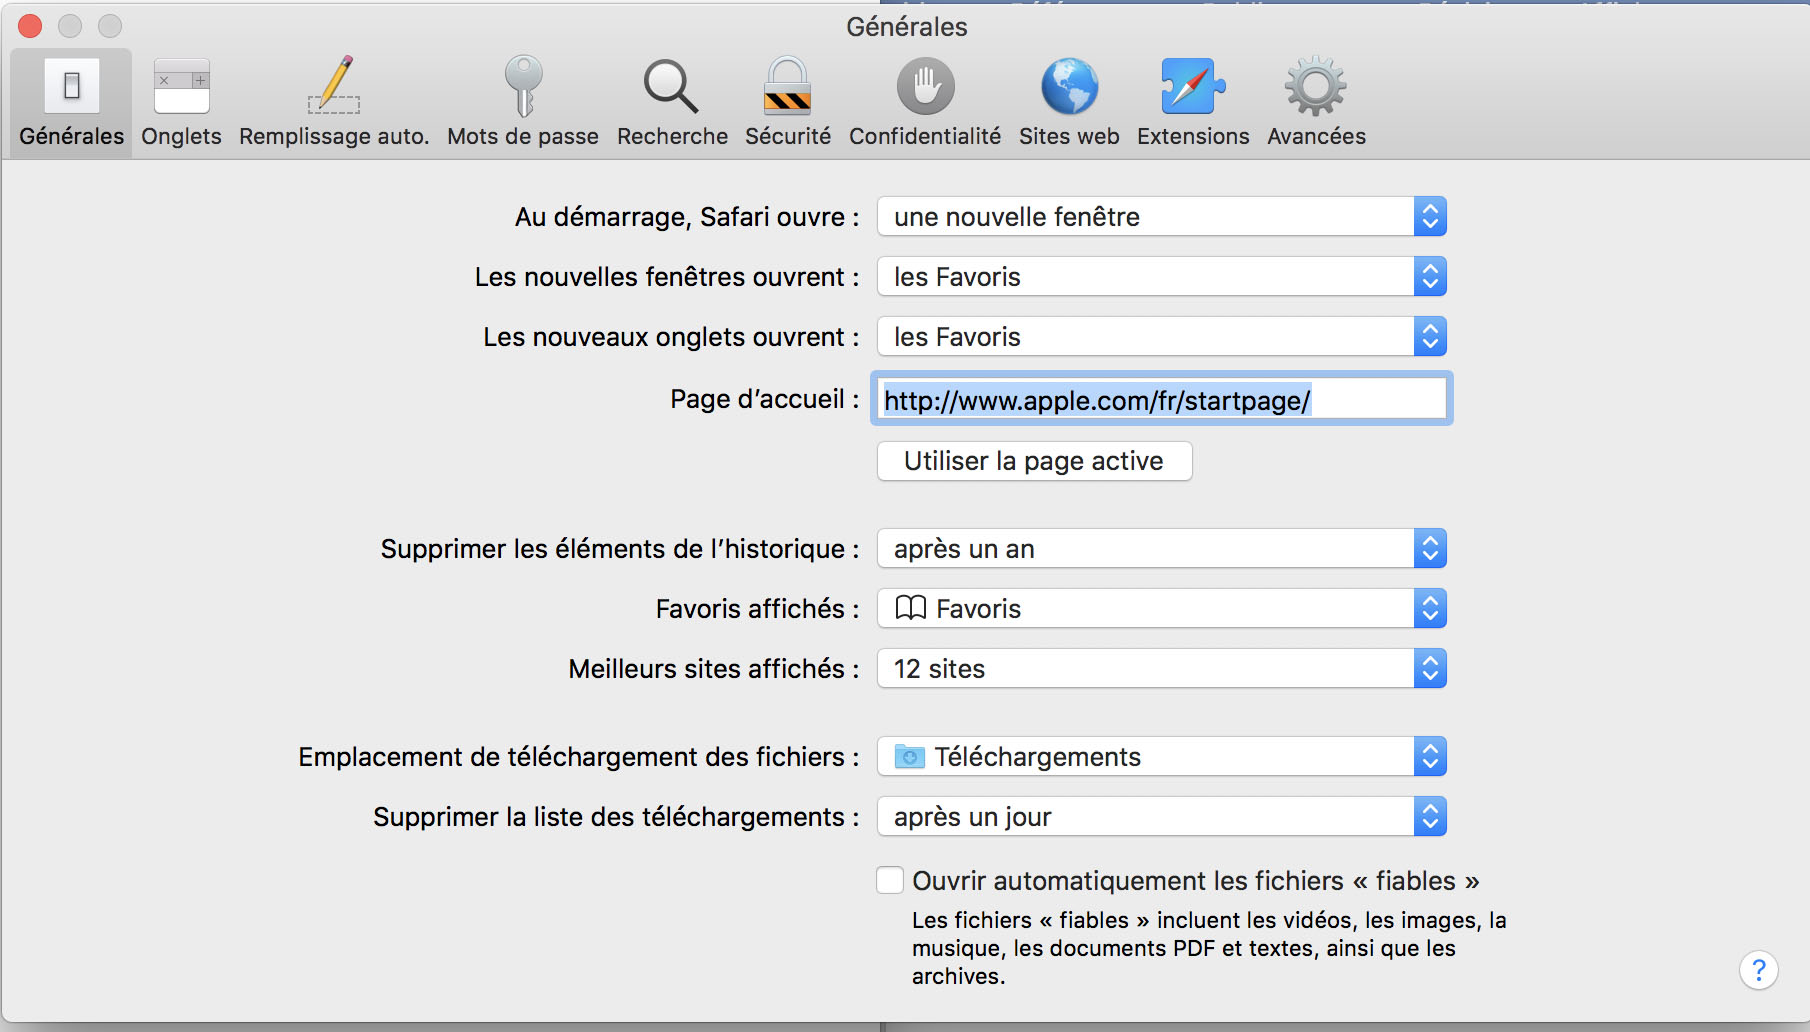Enable Ouvrir automatiquement les fichiers fiables
Screen dimensions: 1810x1032
click(x=890, y=880)
